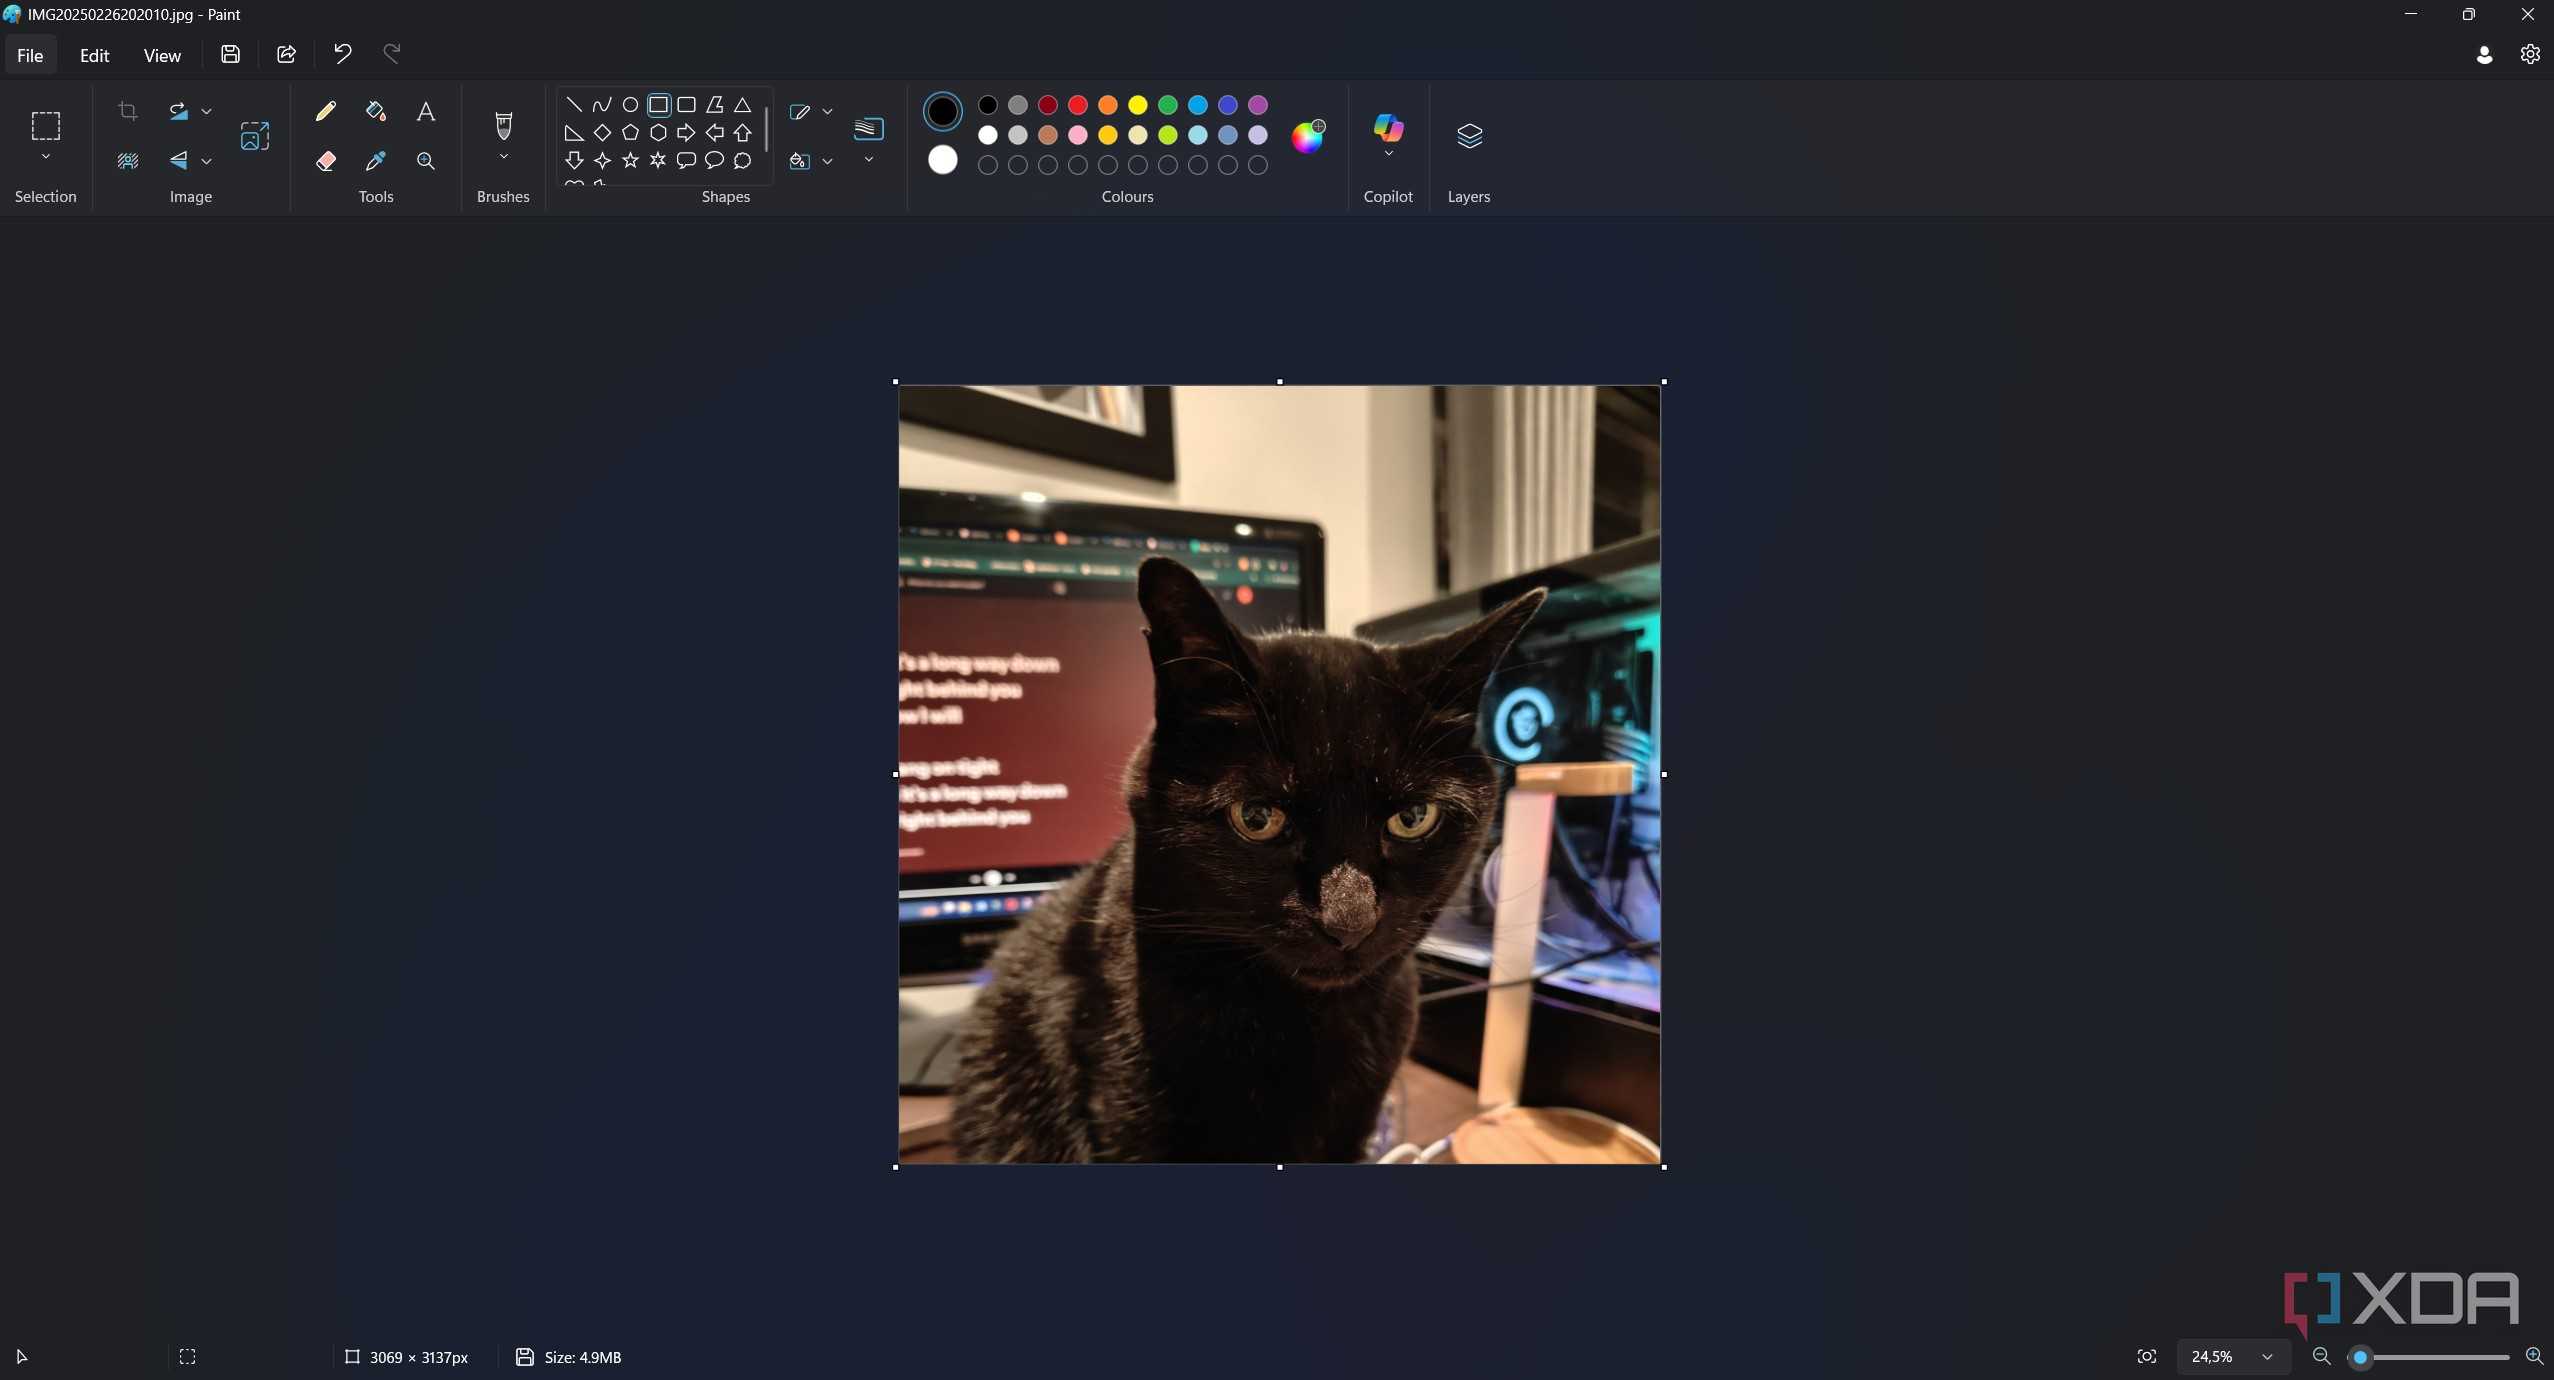2554x1380 pixels.
Task: Expand the Rotate options dropdown
Action: coord(207,111)
